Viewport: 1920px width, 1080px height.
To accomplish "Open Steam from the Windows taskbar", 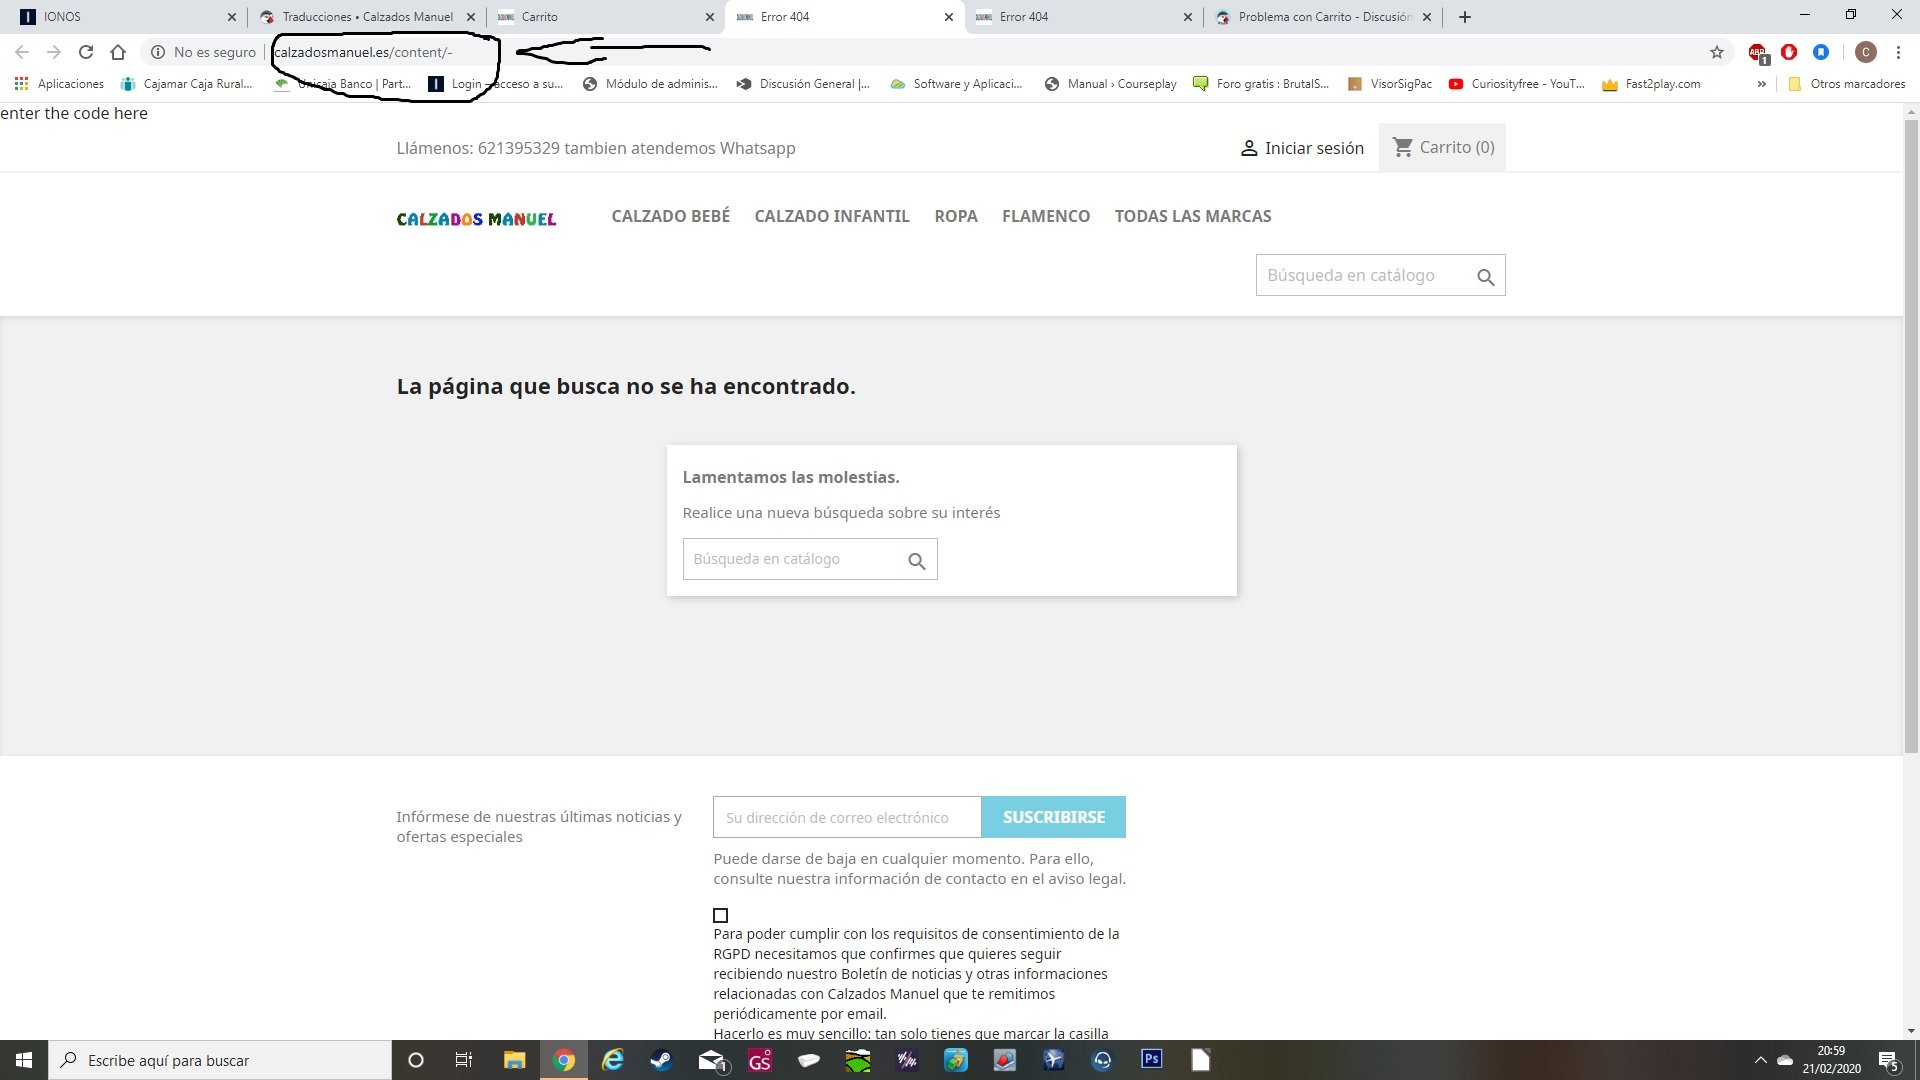I will click(x=661, y=1060).
